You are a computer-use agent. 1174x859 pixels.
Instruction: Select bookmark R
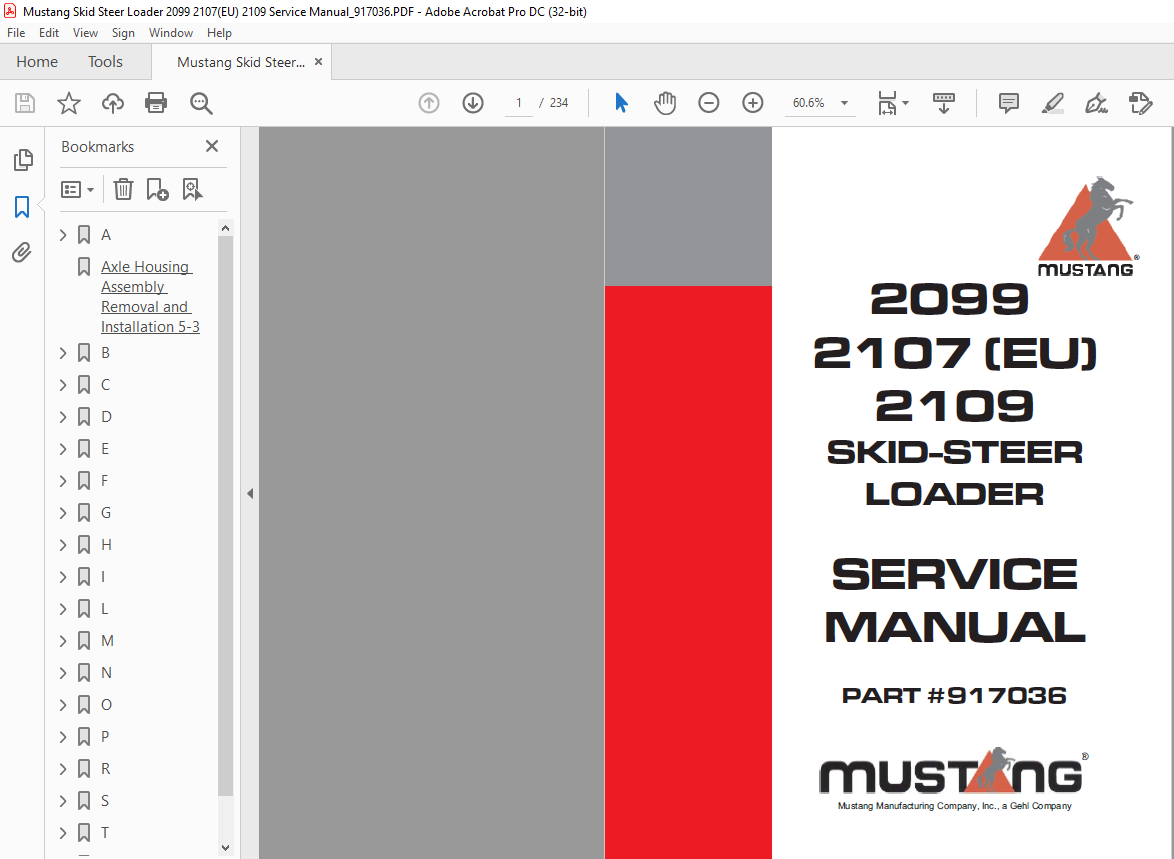[x=106, y=769]
